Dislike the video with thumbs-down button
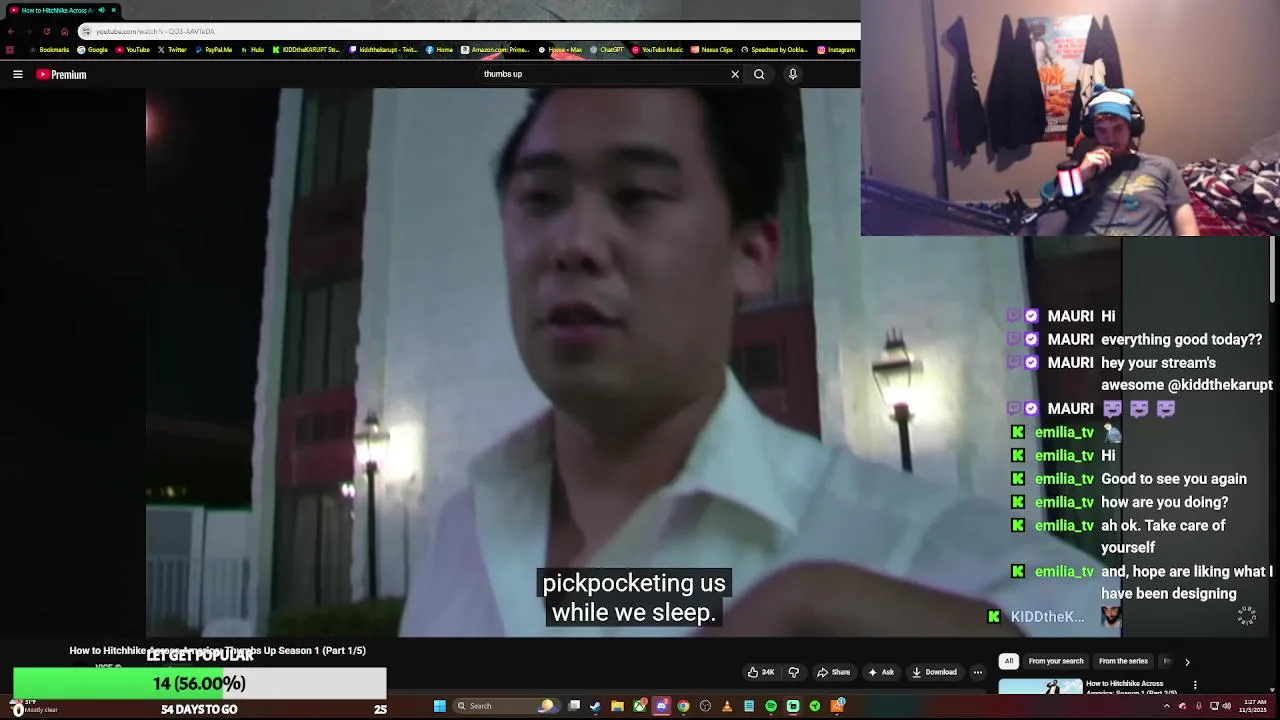 coord(794,672)
